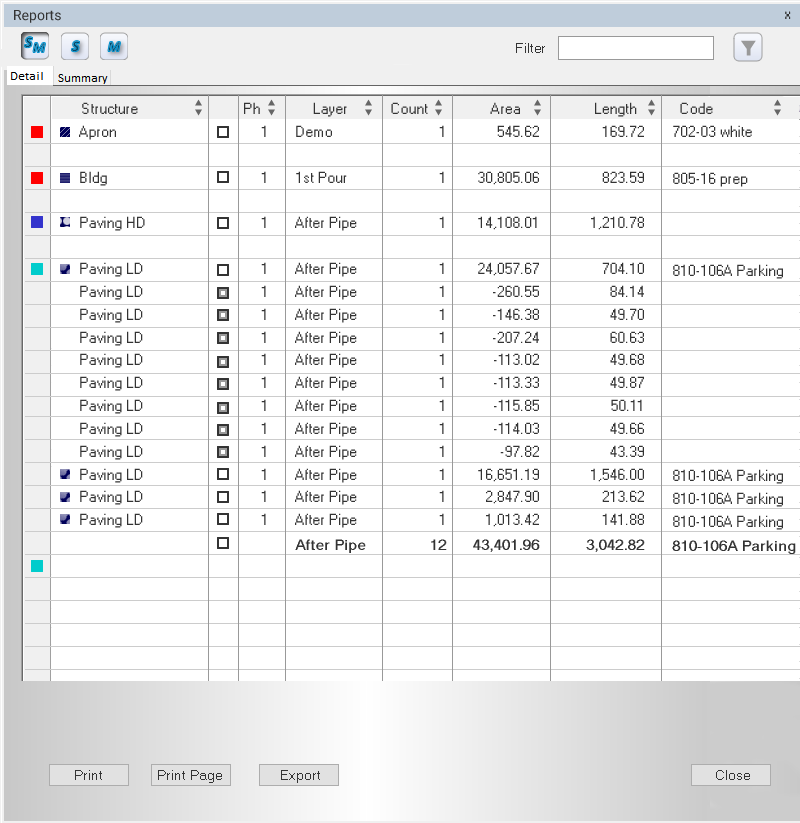The width and height of the screenshot is (800, 823).
Task: Click the funnel filter icon
Action: (x=747, y=47)
